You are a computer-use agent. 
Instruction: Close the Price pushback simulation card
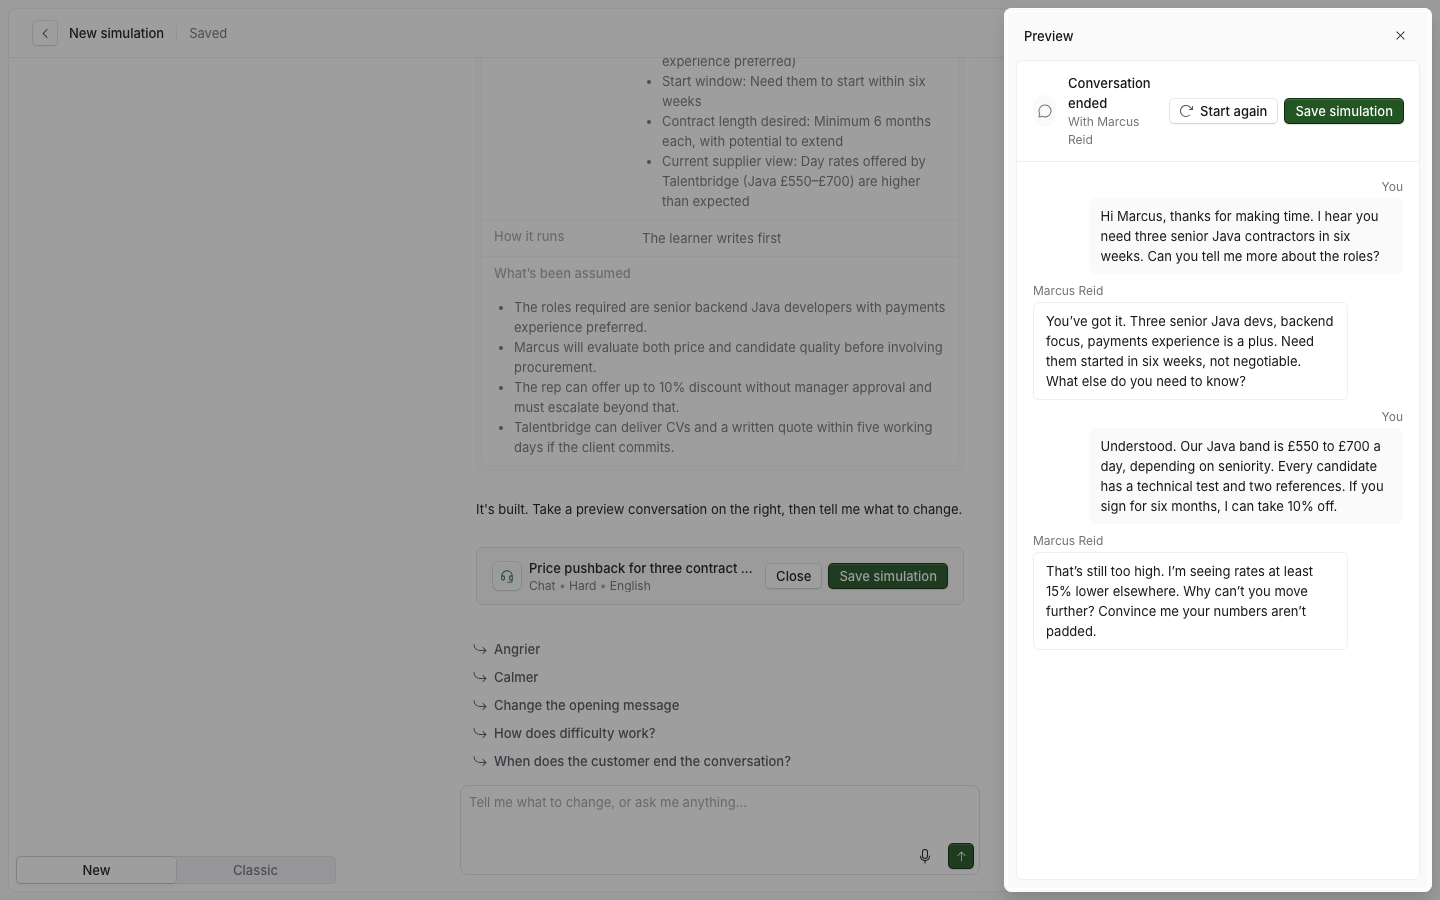point(793,576)
